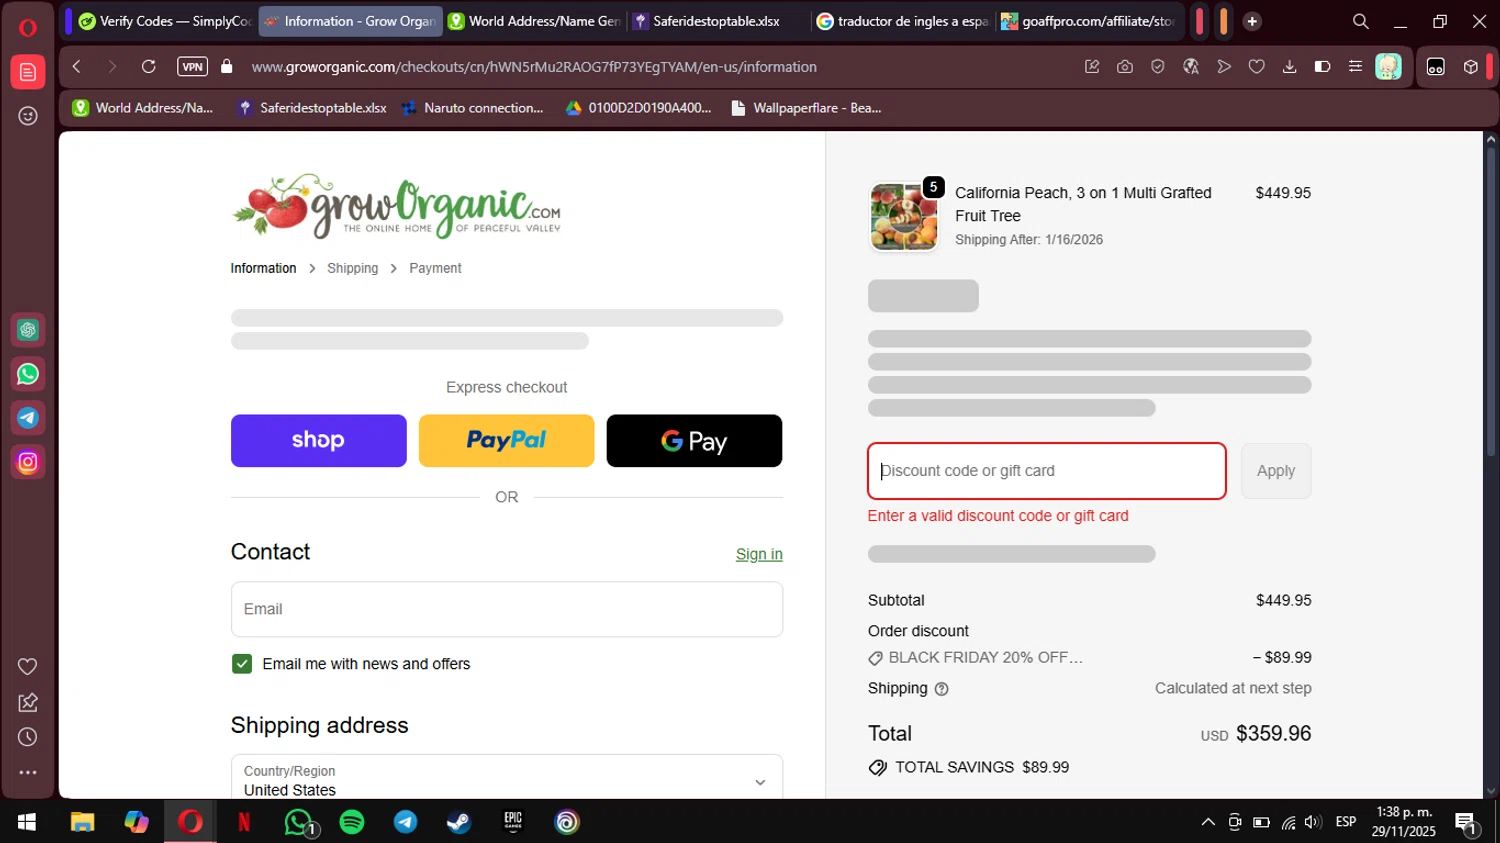Open the browser profile avatar
This screenshot has height=843, width=1500.
click(1388, 67)
